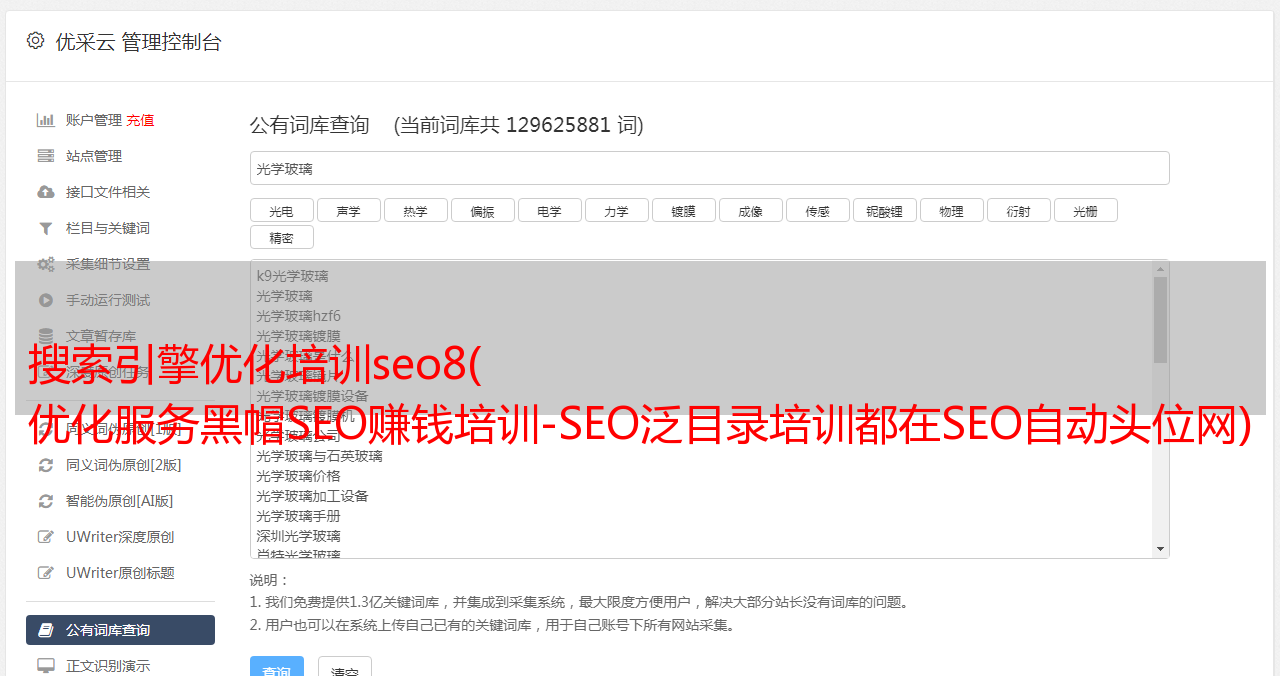Select the 光电 keyword tag
Viewport: 1280px width, 676px height.
(x=281, y=210)
